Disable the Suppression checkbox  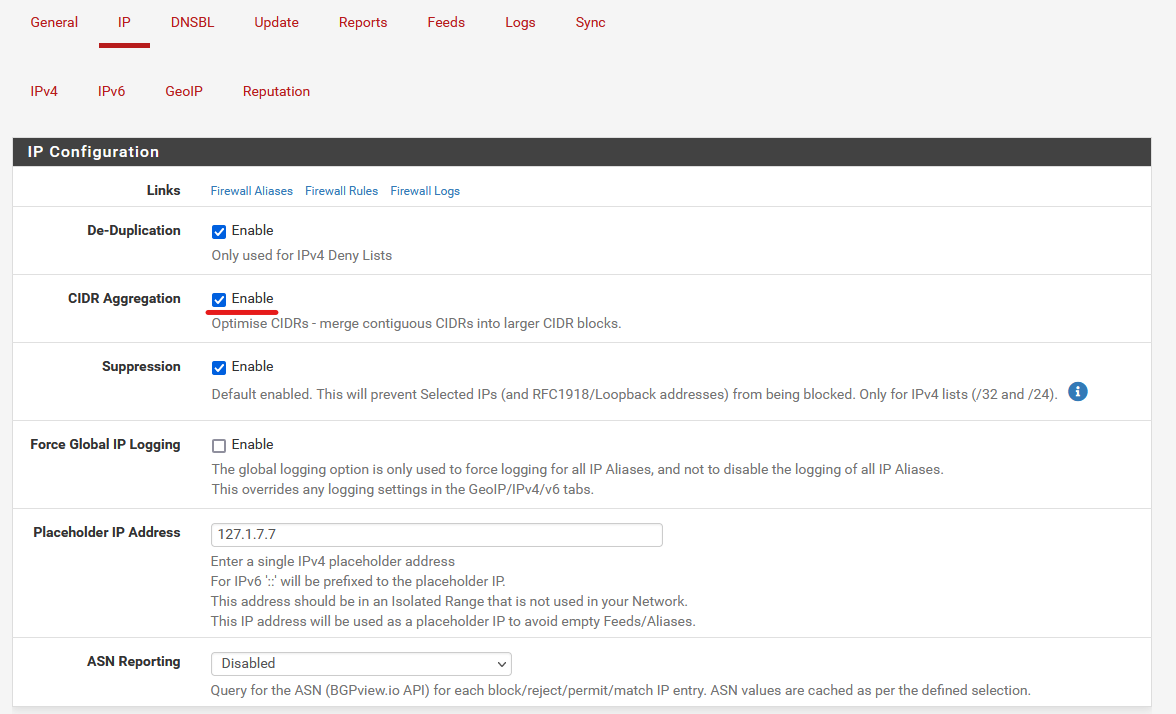coord(219,368)
